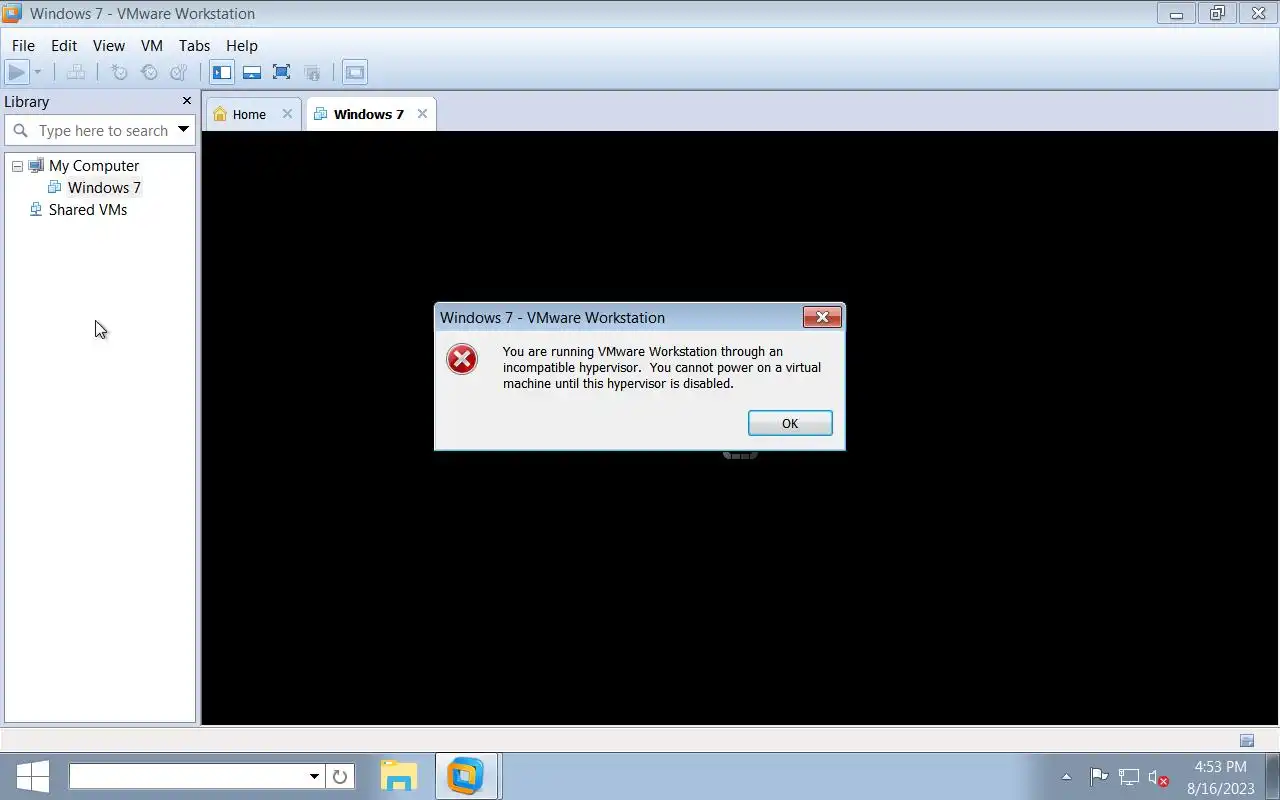
Task: Close the Windows 7 tab
Action: (x=422, y=114)
